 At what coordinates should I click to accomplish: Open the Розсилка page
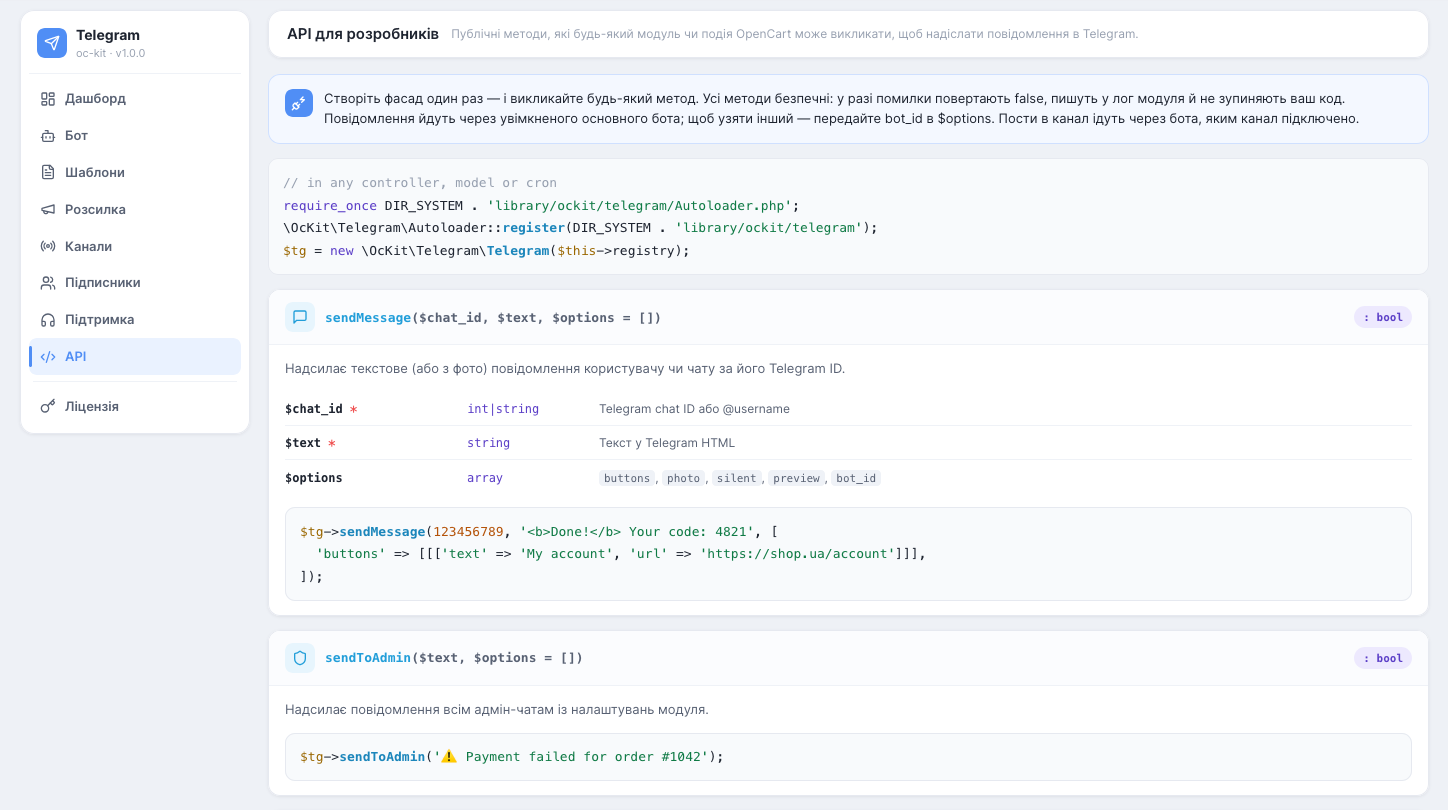135,210
